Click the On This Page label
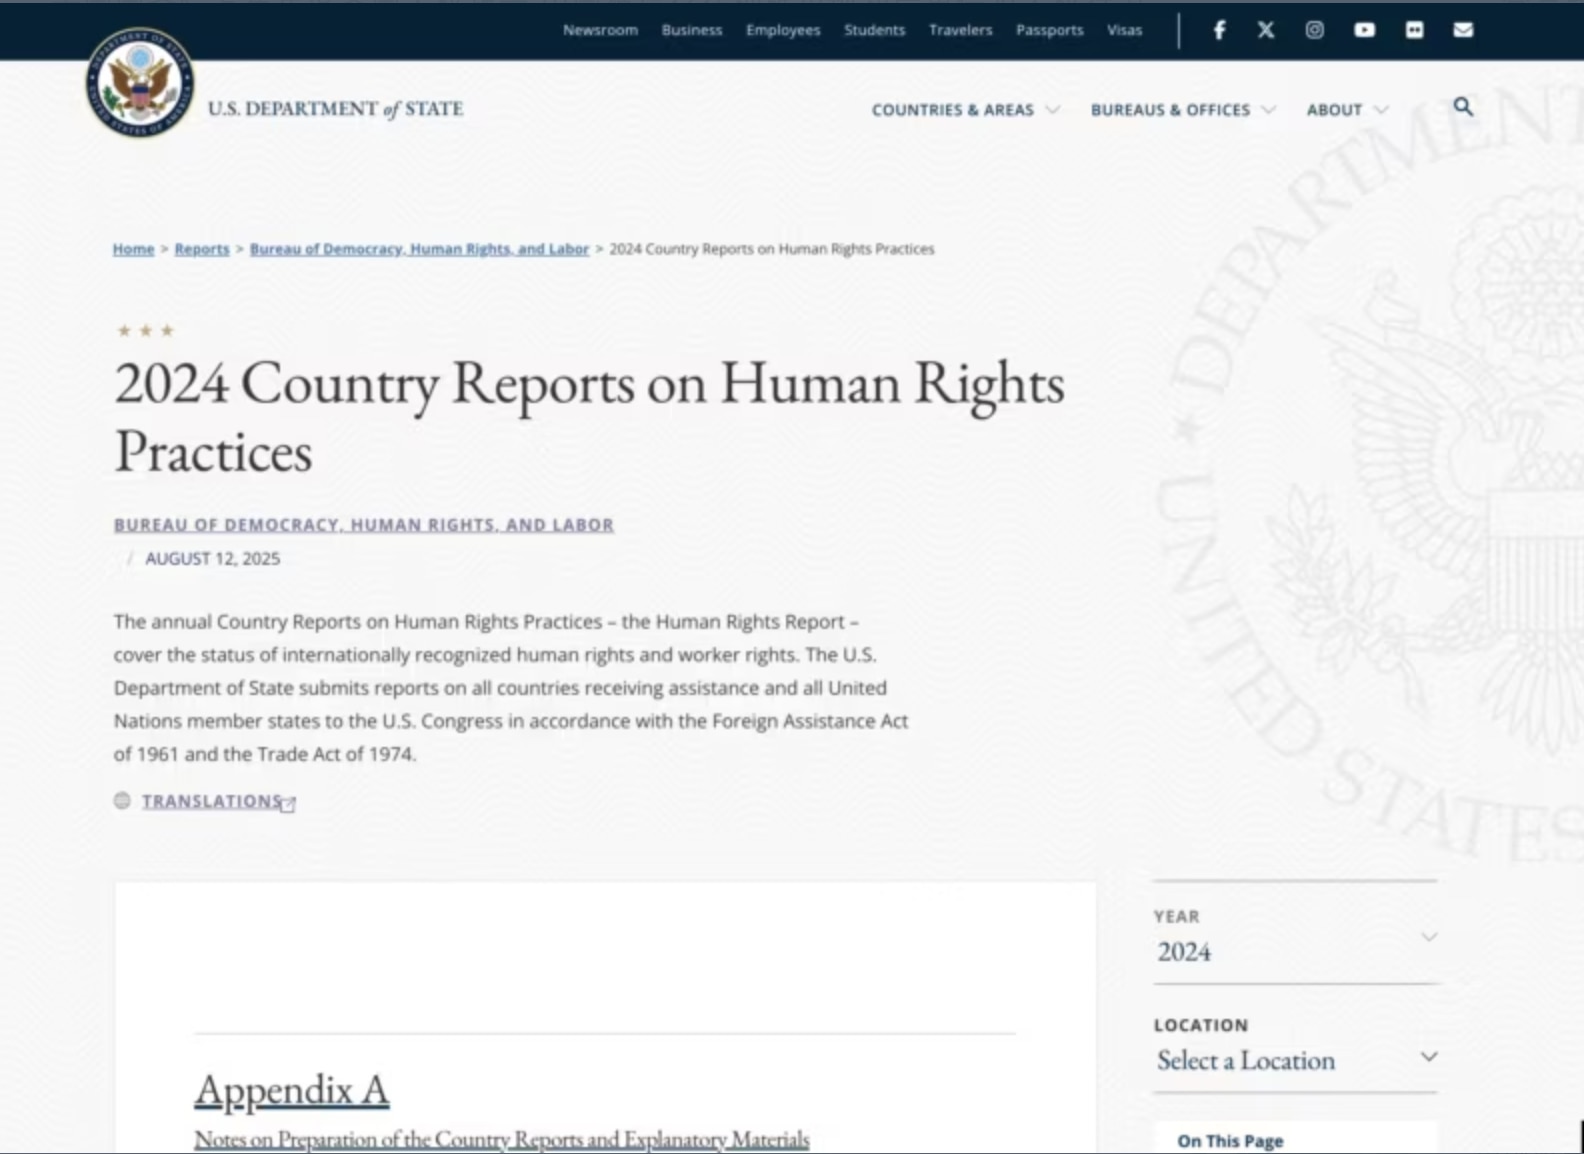Image resolution: width=1584 pixels, height=1154 pixels. click(x=1230, y=1141)
